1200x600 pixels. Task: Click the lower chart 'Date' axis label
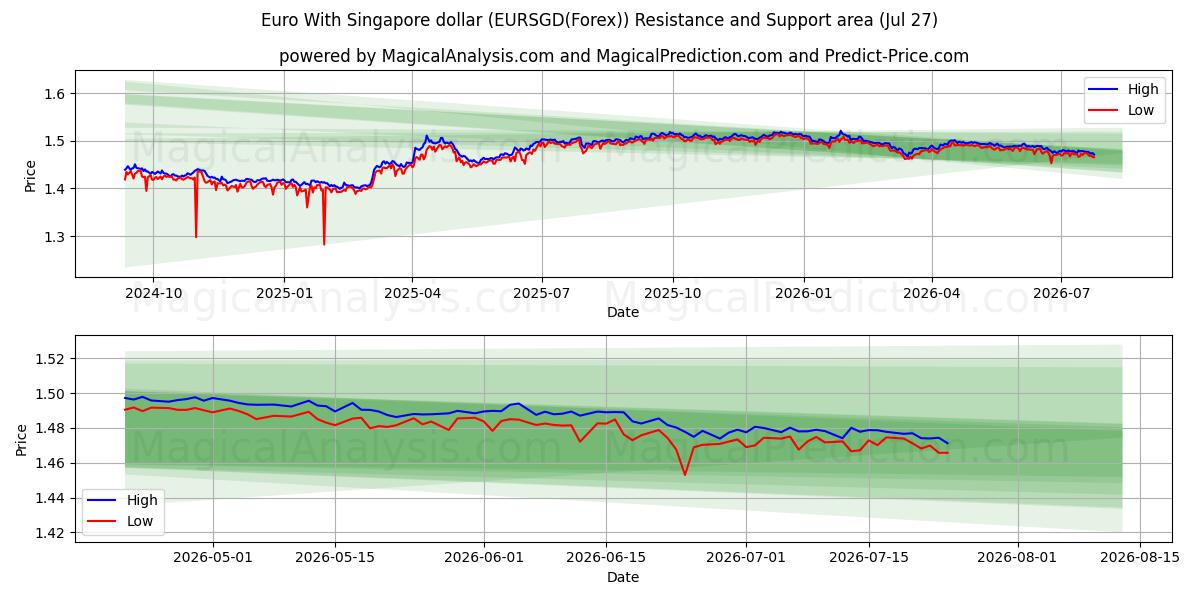623,577
